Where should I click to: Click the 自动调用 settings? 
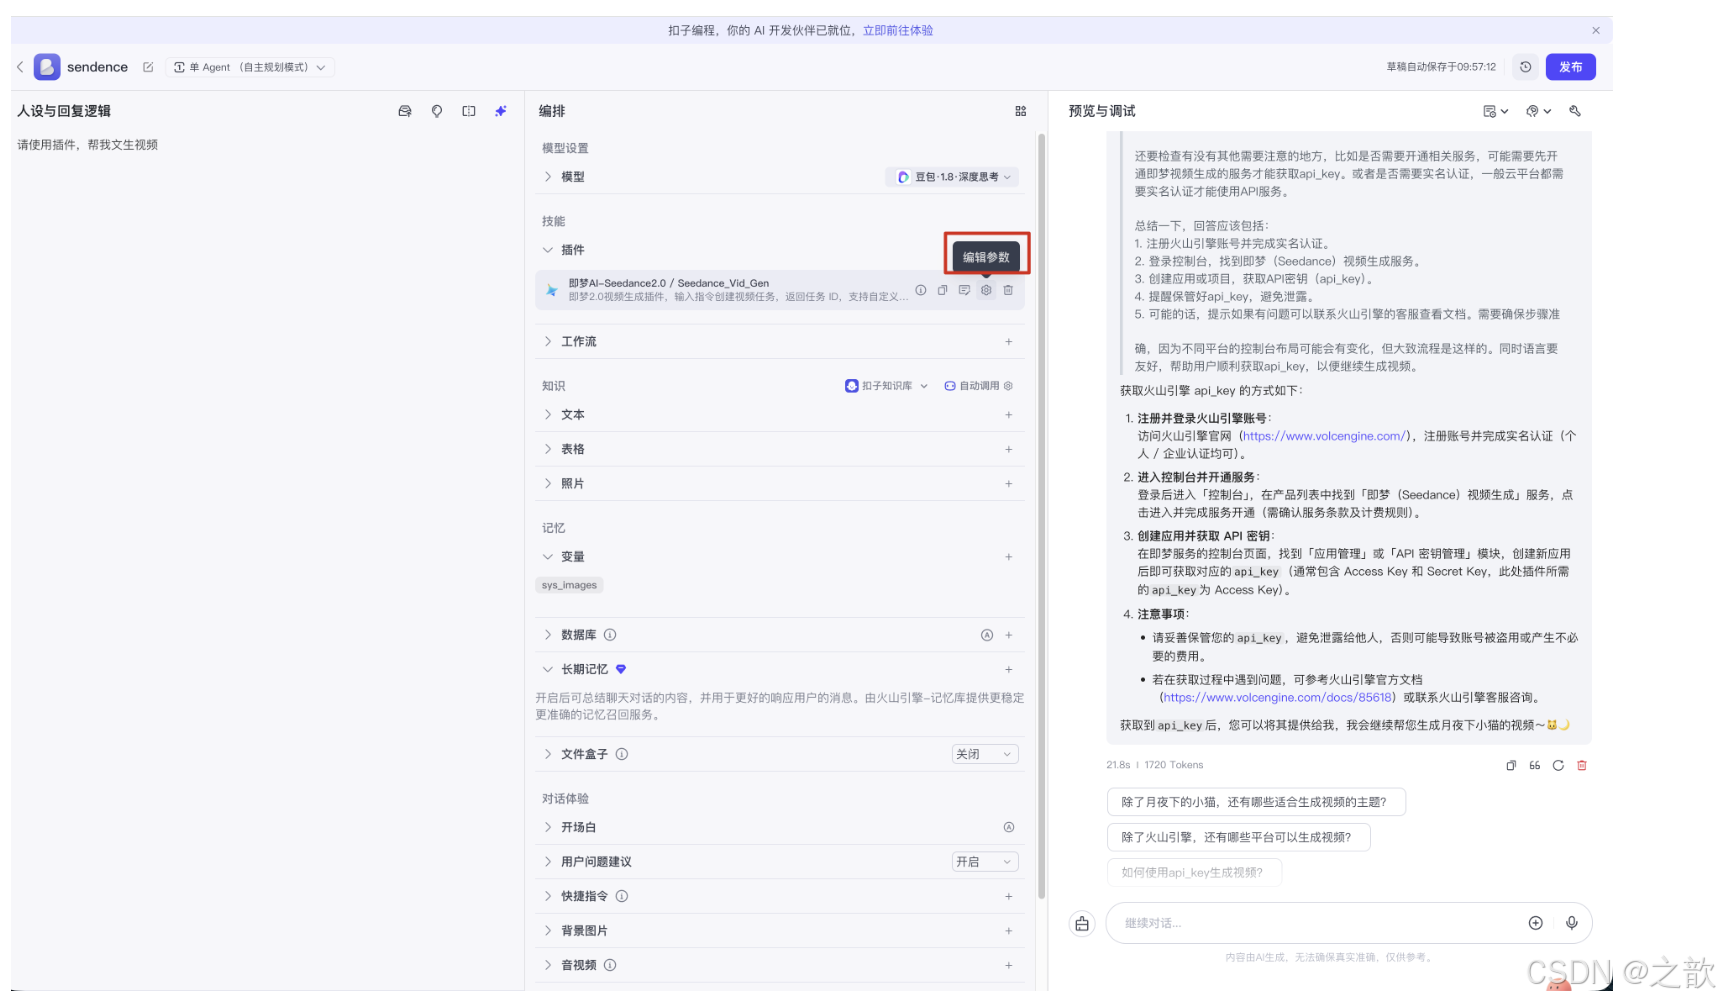tap(979, 386)
